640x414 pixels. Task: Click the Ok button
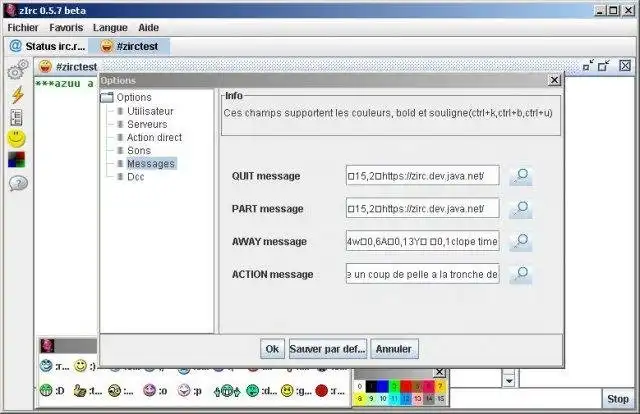(x=272, y=349)
